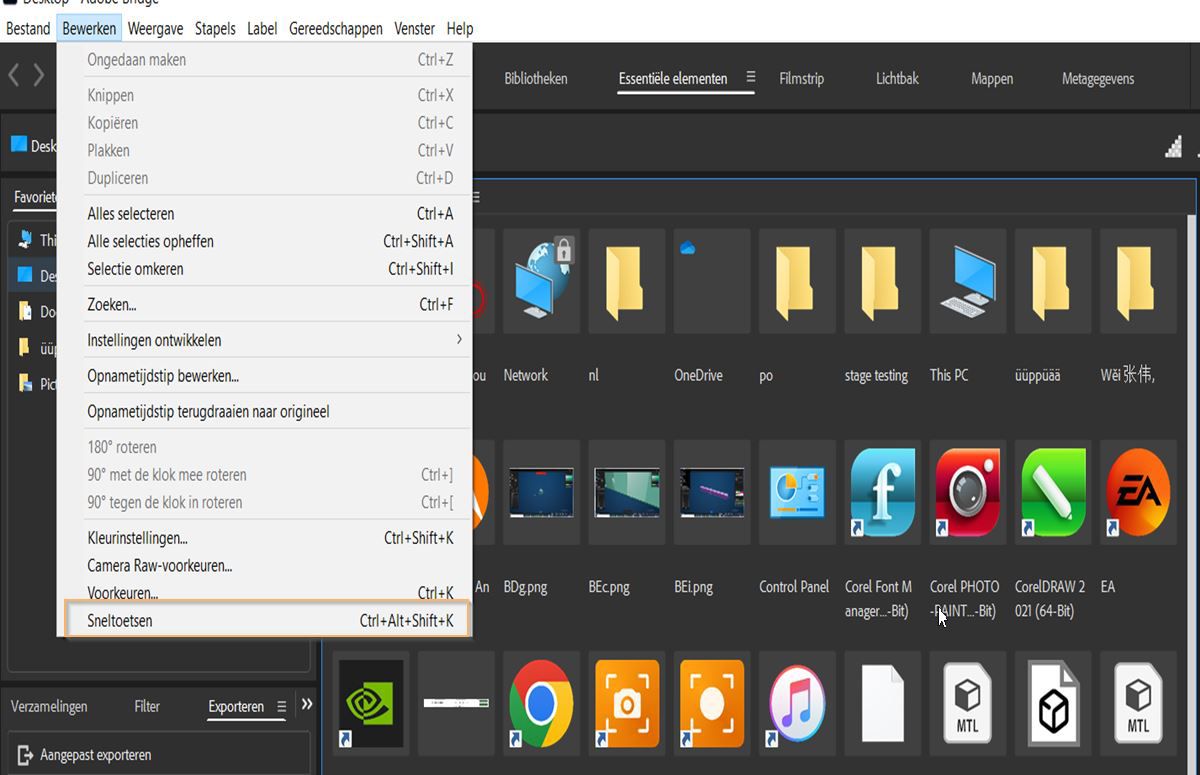Click This PC icon in Favorieten panel

point(25,240)
